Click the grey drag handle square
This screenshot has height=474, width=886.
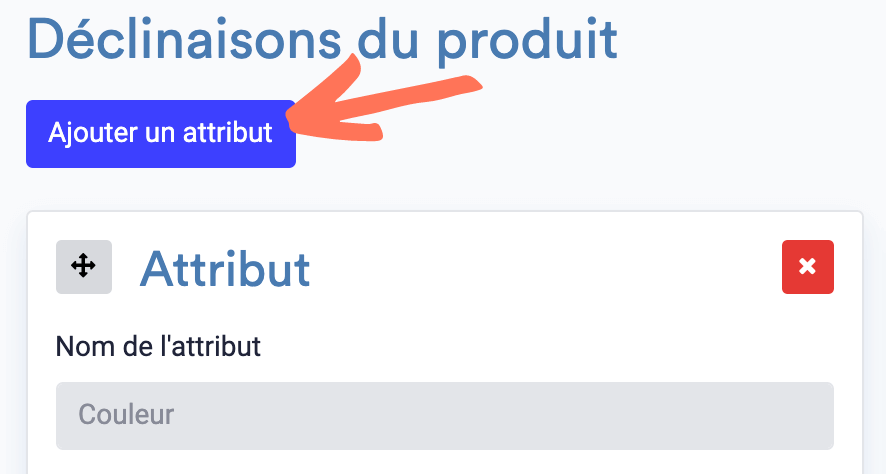pyautogui.click(x=84, y=266)
